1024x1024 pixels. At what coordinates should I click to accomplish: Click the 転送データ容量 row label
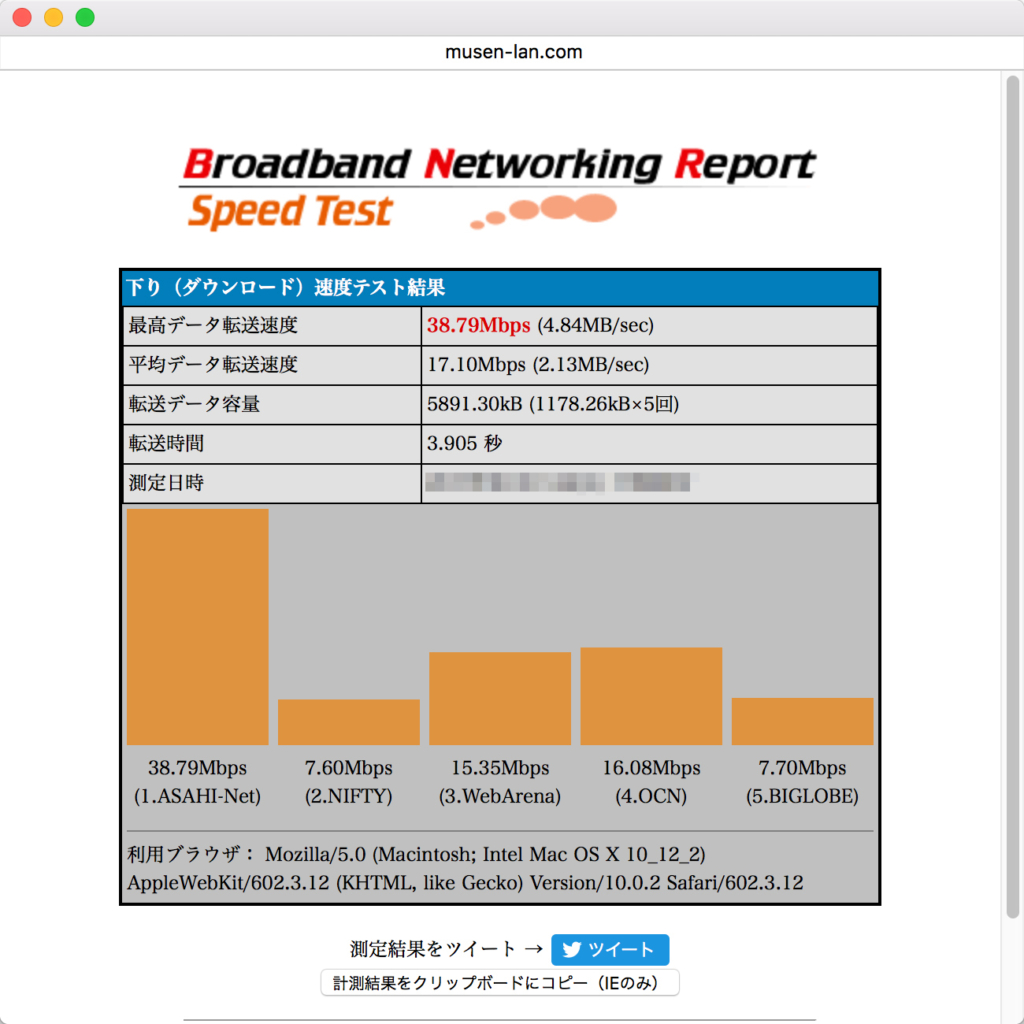(194, 404)
